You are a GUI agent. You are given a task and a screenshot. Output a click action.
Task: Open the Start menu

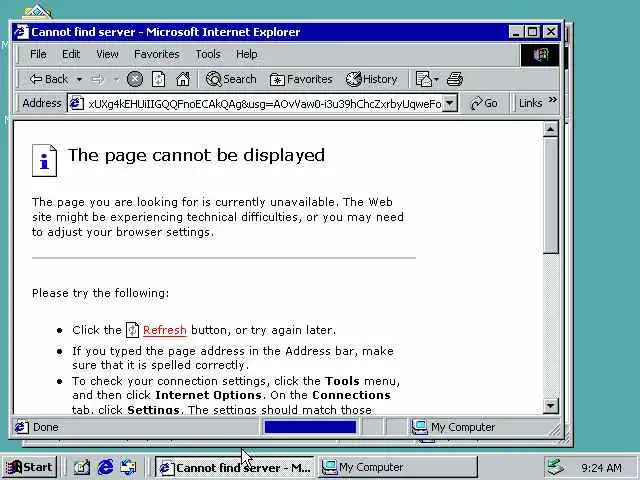coord(29,467)
